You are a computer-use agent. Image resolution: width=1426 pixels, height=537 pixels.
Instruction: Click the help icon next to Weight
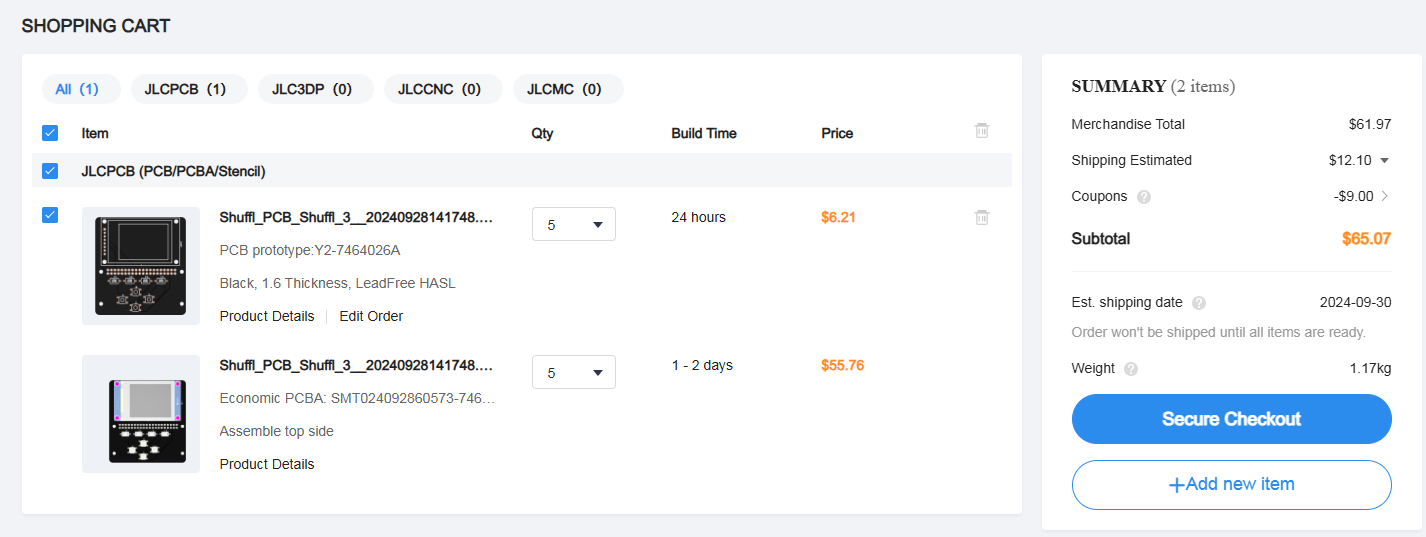point(1131,369)
